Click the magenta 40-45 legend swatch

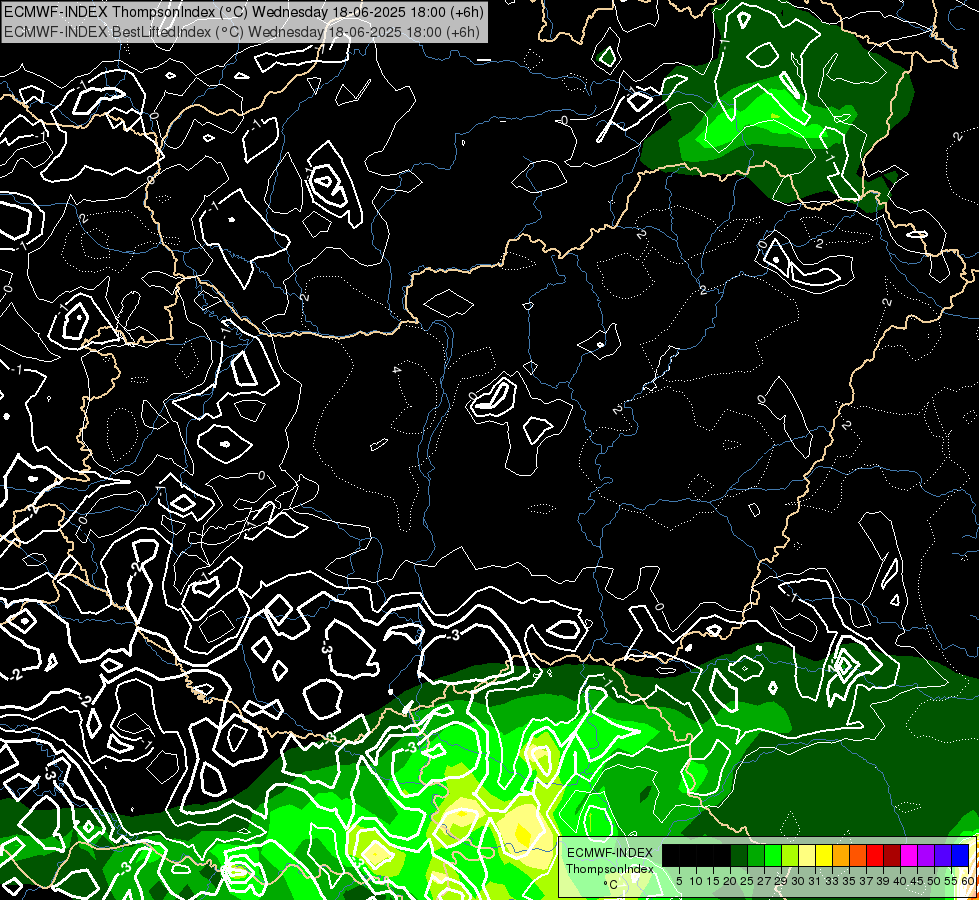click(909, 855)
